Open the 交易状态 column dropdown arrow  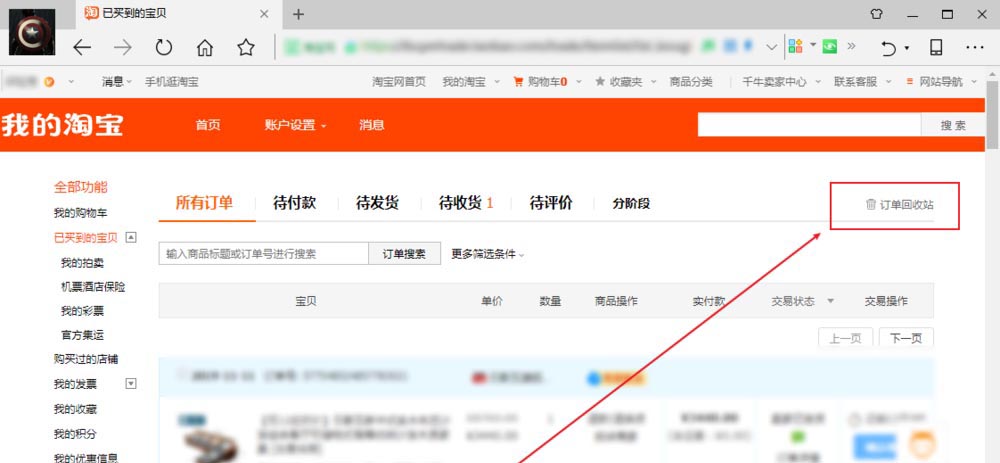click(830, 301)
